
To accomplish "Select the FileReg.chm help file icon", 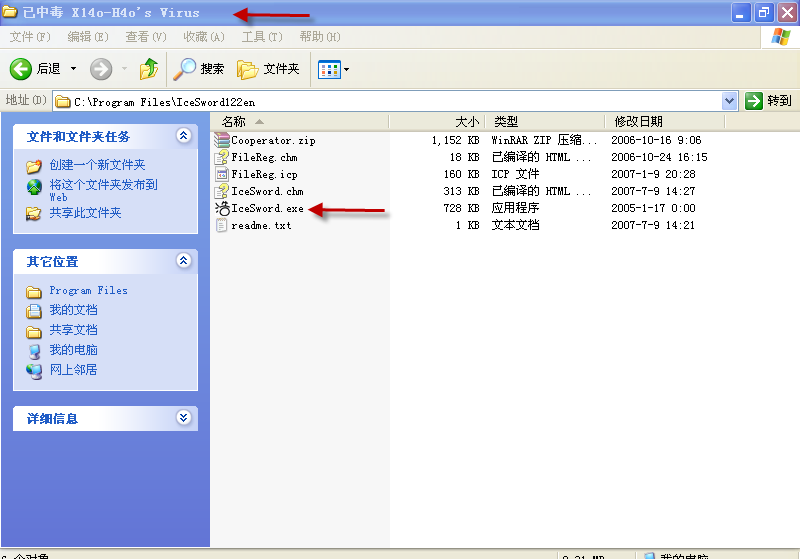I will click(222, 157).
